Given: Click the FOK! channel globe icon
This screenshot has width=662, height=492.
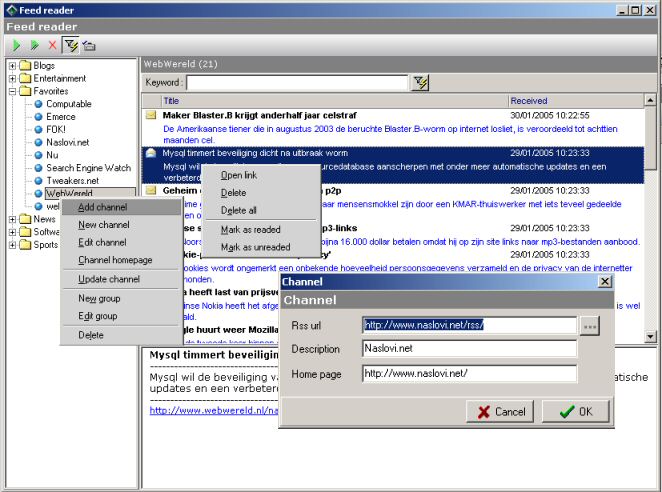Looking at the screenshot, I should point(38,129).
